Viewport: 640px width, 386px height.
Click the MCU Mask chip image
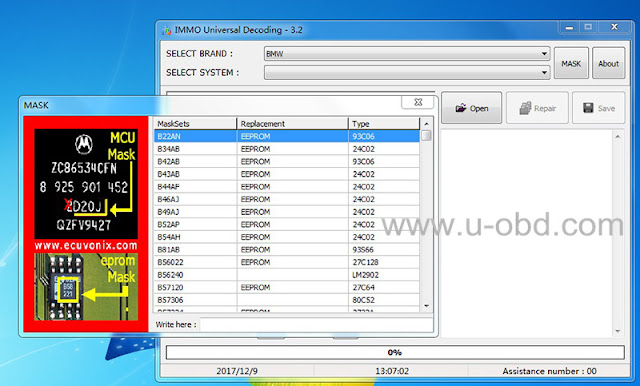(x=86, y=184)
